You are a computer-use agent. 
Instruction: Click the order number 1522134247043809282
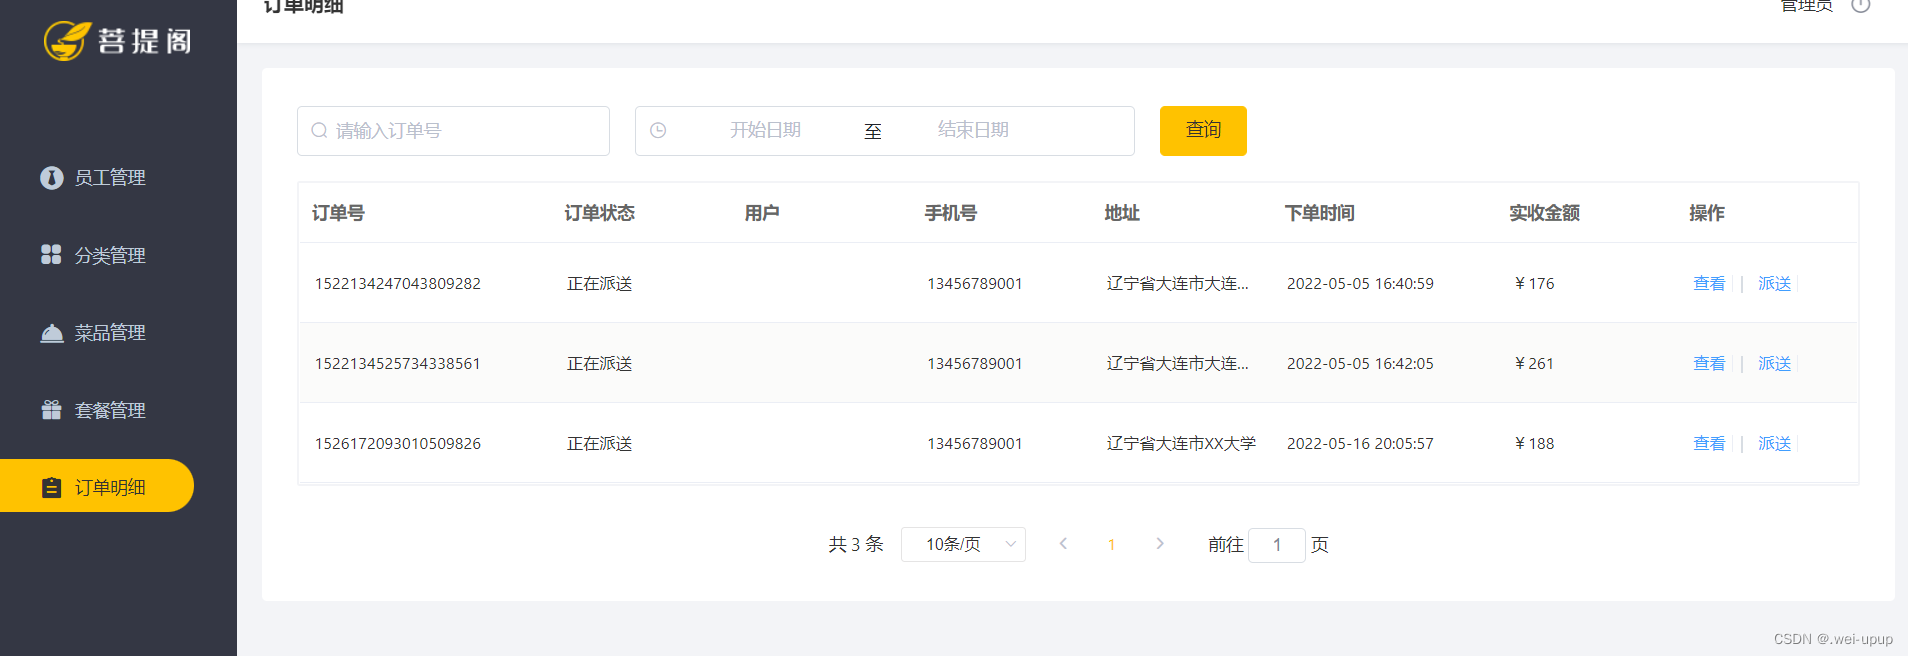pos(398,284)
